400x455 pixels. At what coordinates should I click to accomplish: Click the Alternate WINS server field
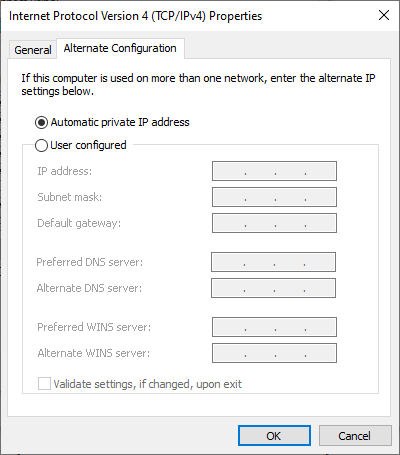point(274,353)
